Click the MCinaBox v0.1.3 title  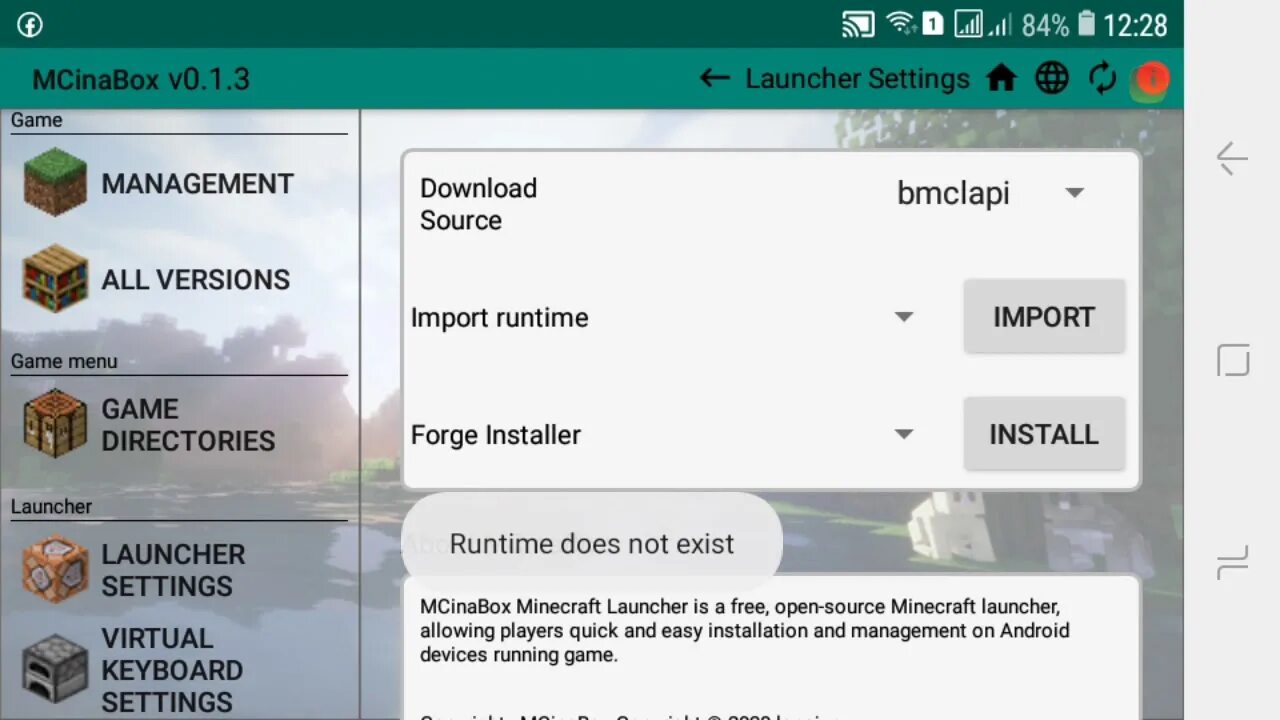tap(141, 79)
